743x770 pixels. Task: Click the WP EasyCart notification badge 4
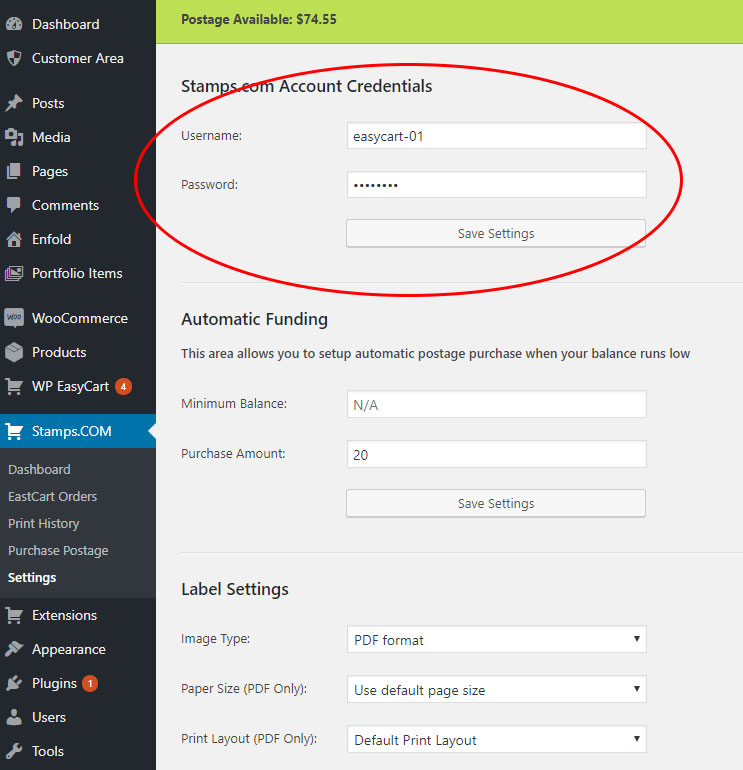pyautogui.click(x=123, y=386)
